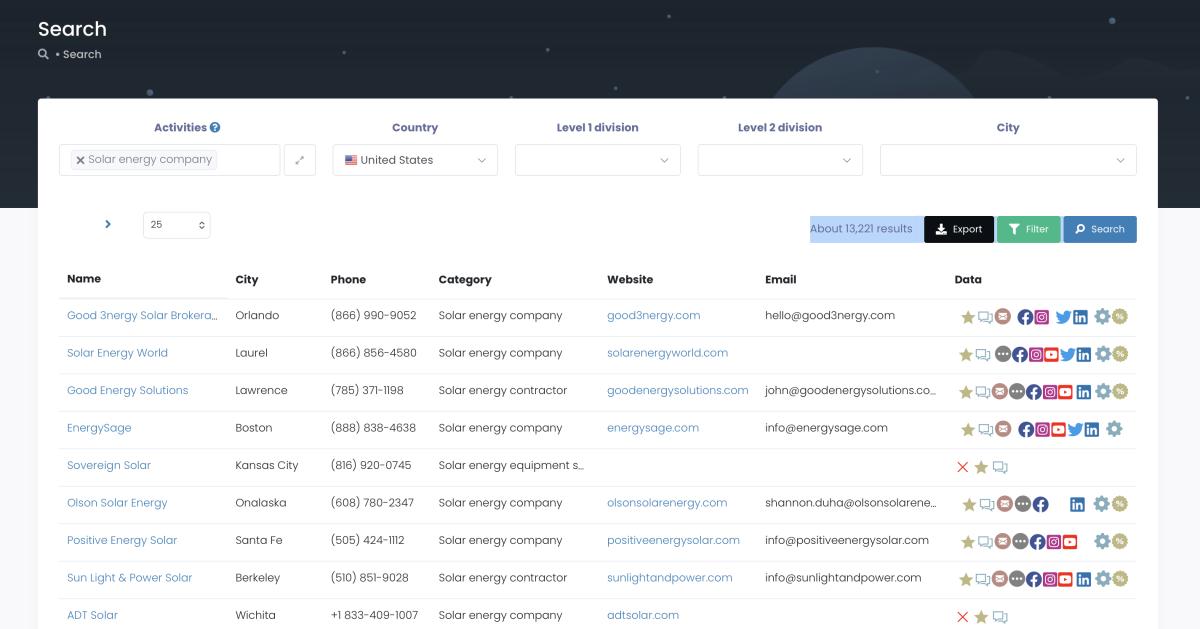This screenshot has height=629, width=1200.
Task: Open the Level 2 division dropdown
Action: 779,160
